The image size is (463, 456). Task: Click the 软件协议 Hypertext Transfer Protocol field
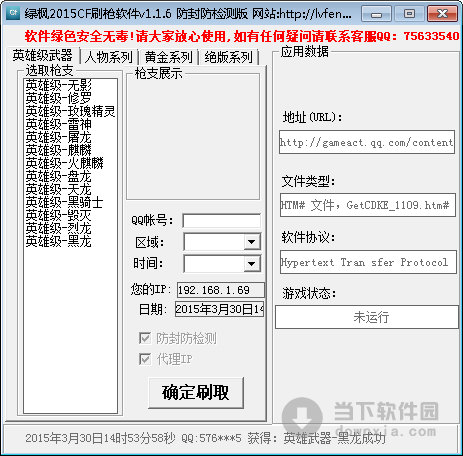368,262
